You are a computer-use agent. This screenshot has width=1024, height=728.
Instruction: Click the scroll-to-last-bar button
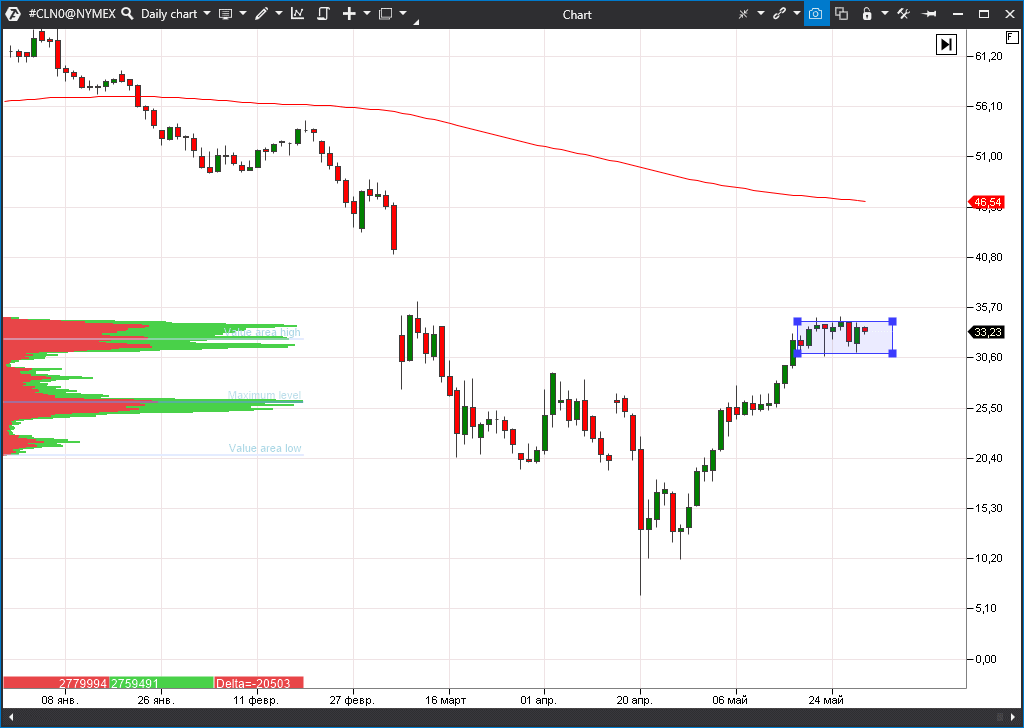pos(946,44)
